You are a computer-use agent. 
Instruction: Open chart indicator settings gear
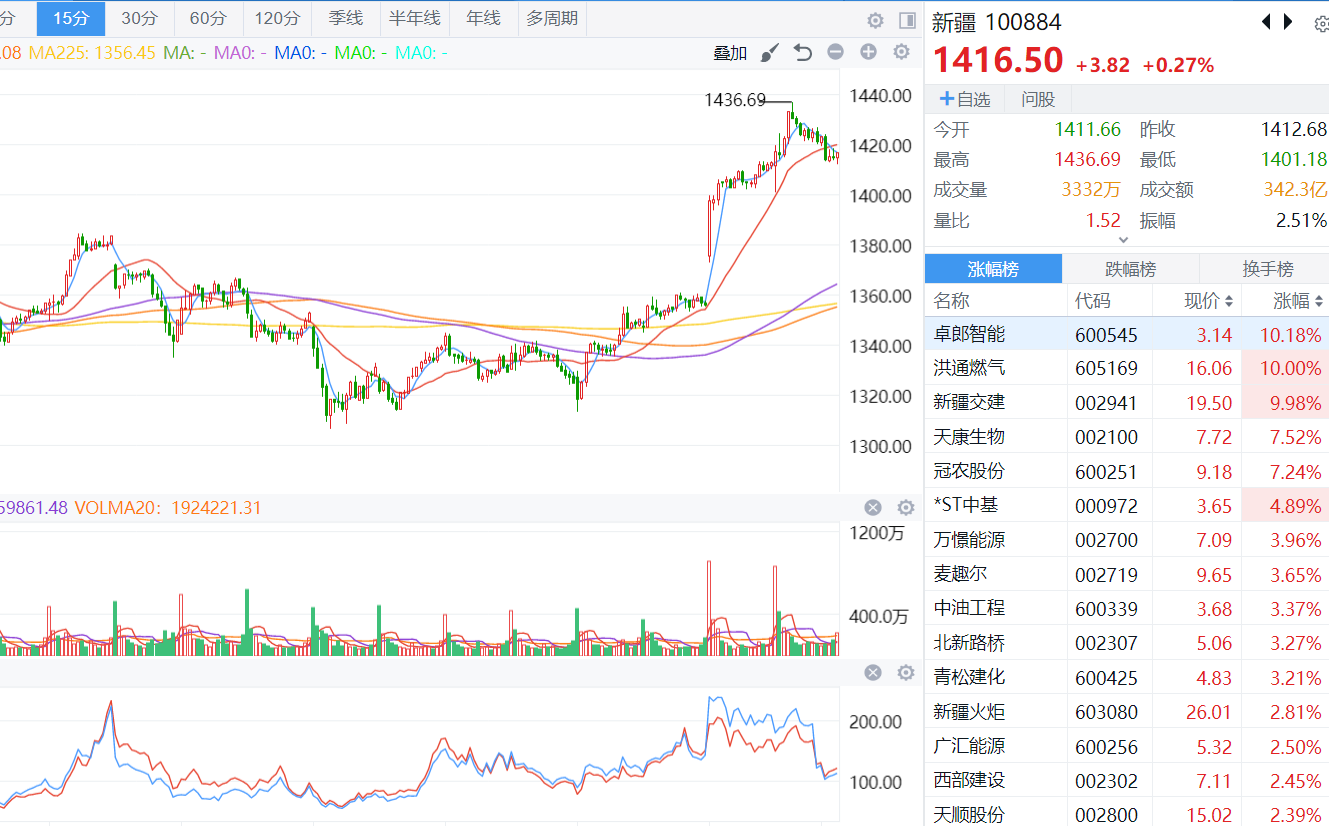click(901, 53)
